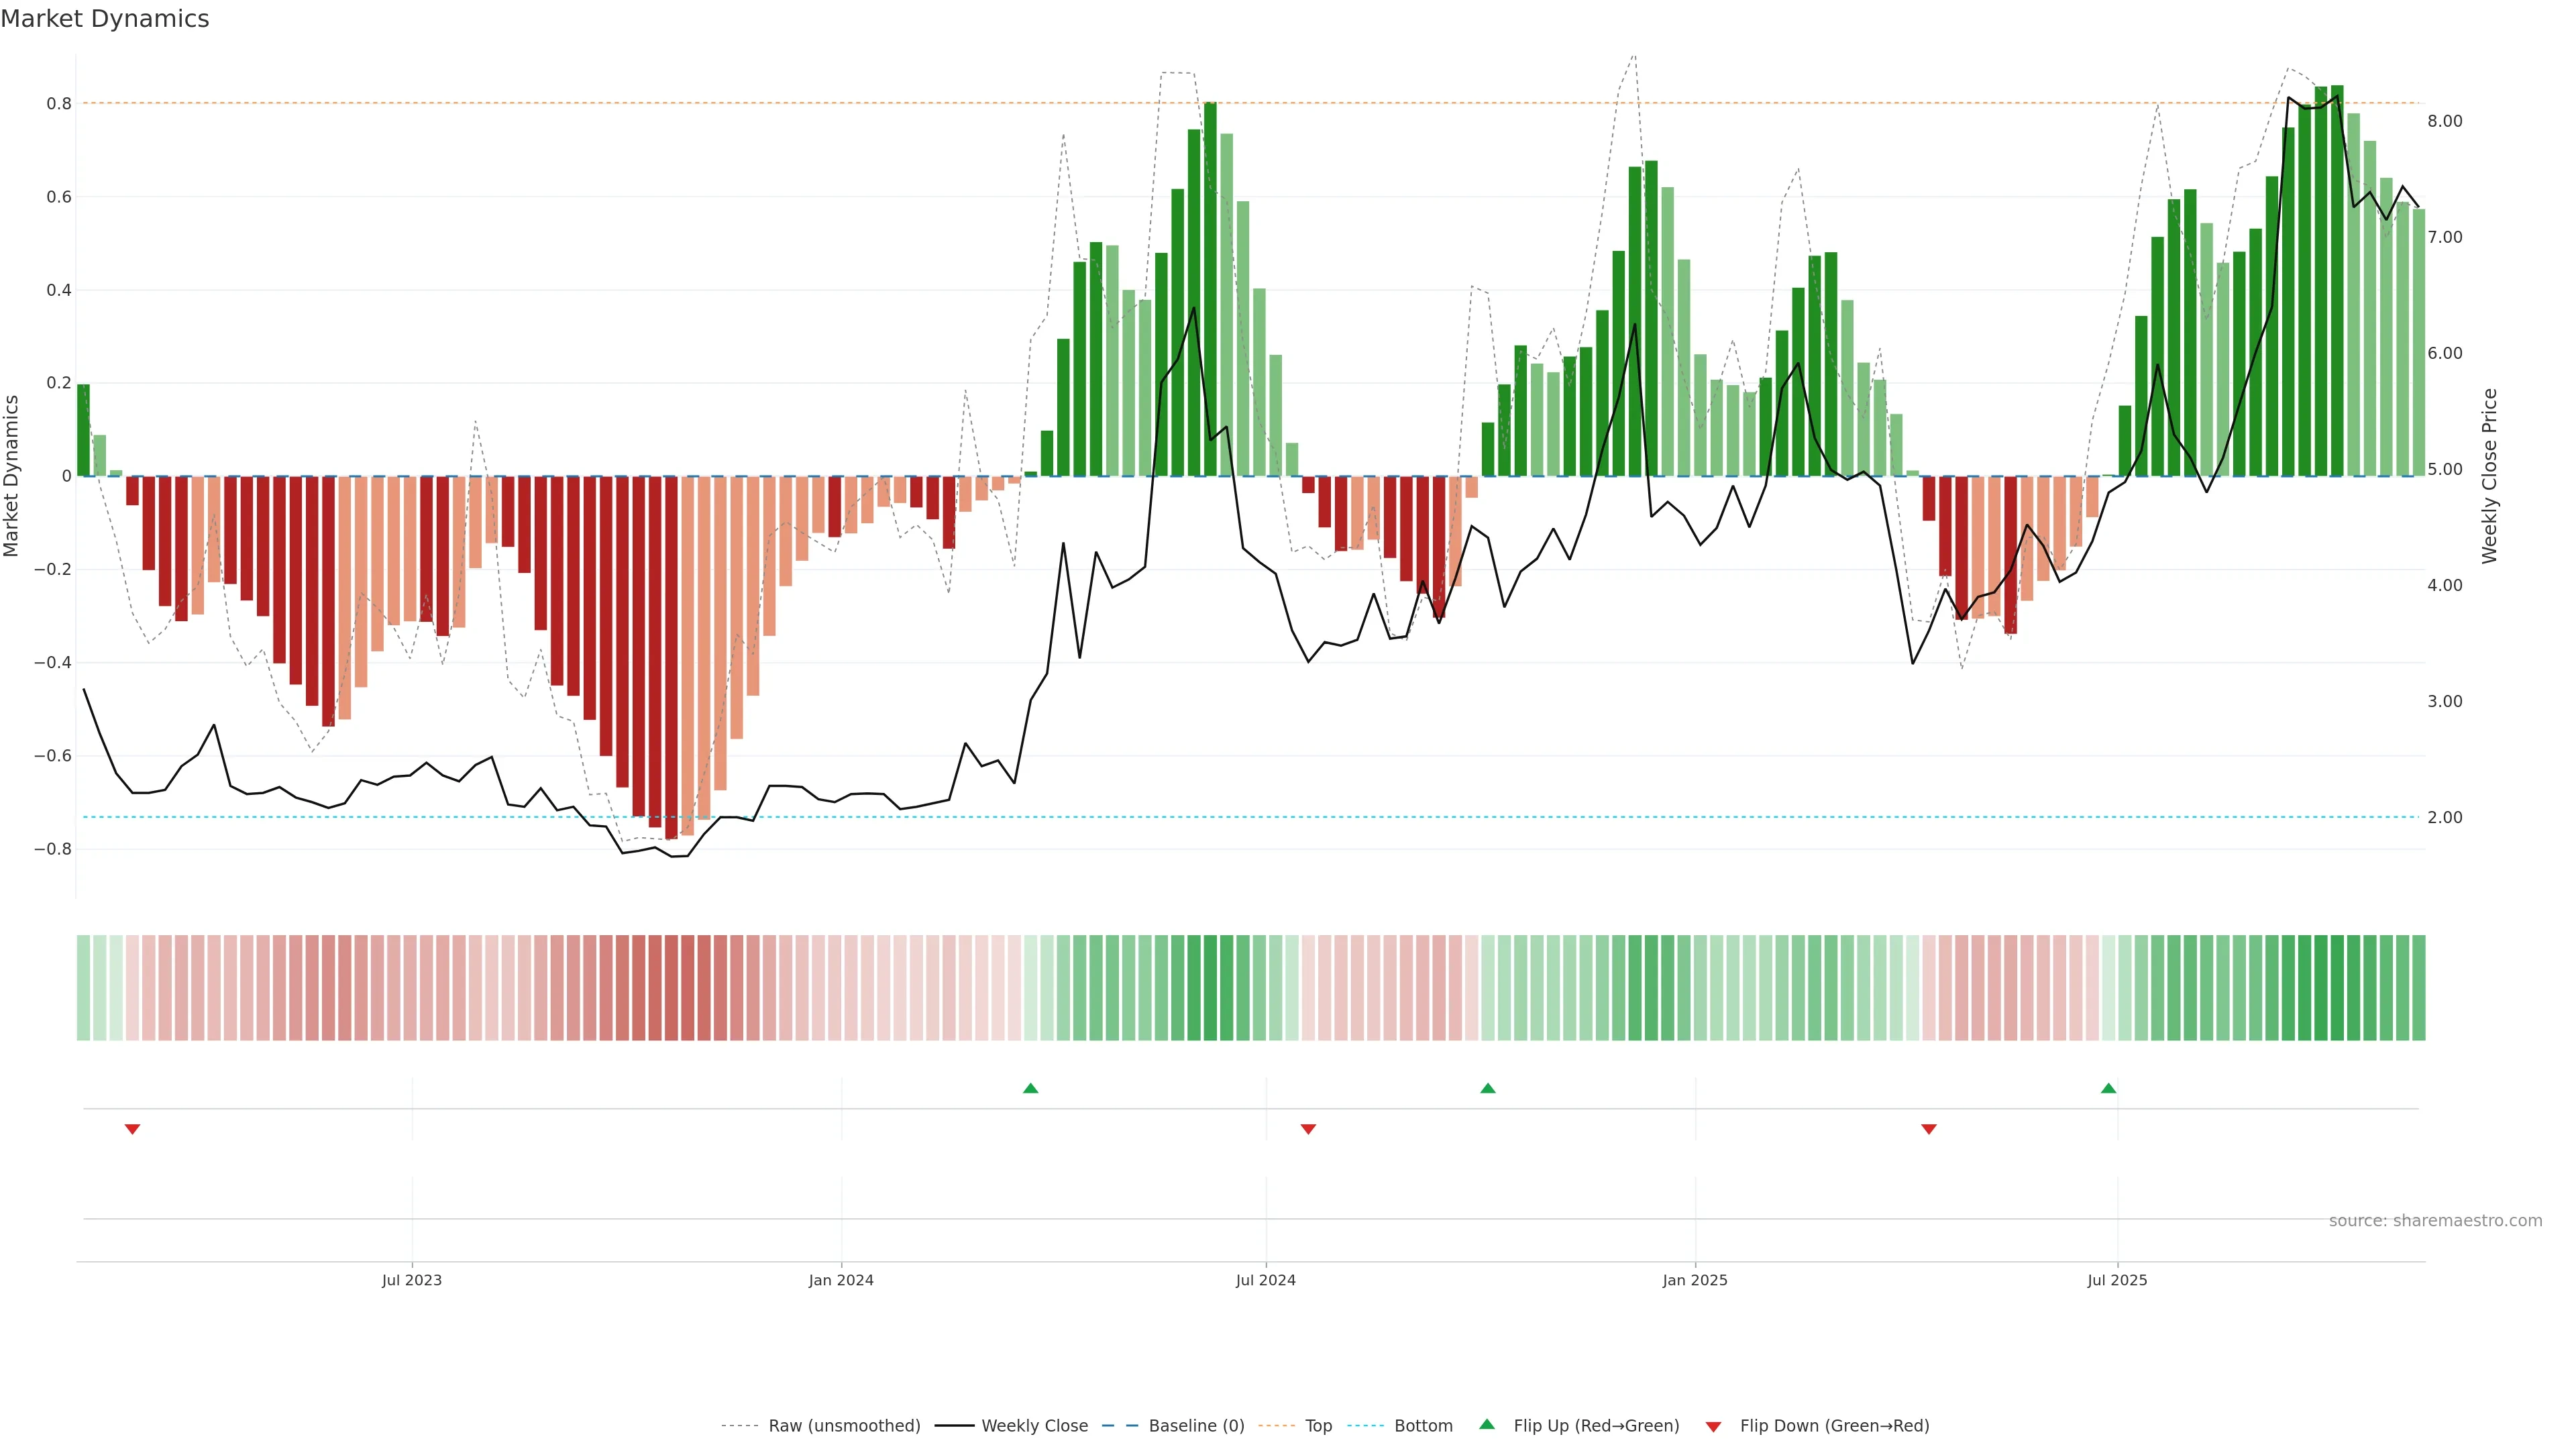Screen dimensions: 2576x1449
Task: Click the Jan 2025 x-axis label
Action: click(1695, 1280)
